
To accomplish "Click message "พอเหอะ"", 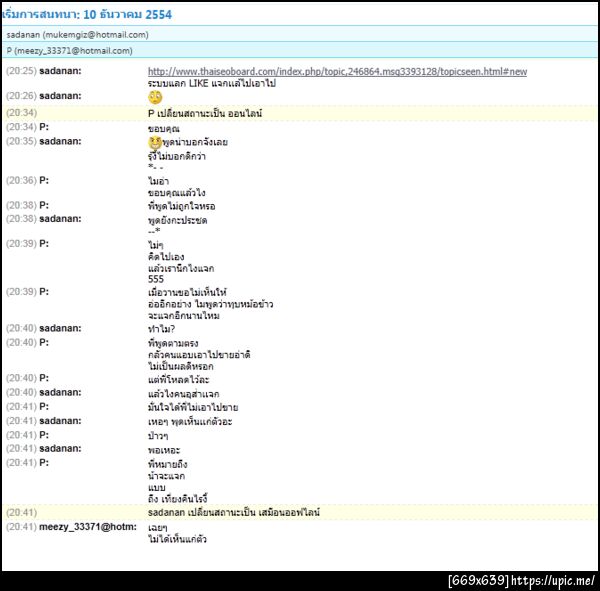I will pyautogui.click(x=164, y=450).
